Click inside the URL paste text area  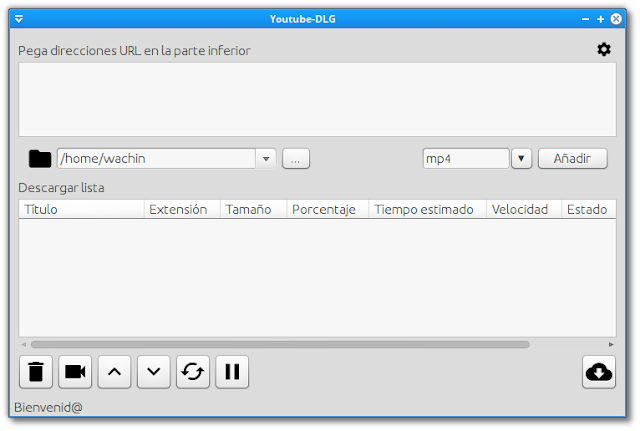point(317,100)
